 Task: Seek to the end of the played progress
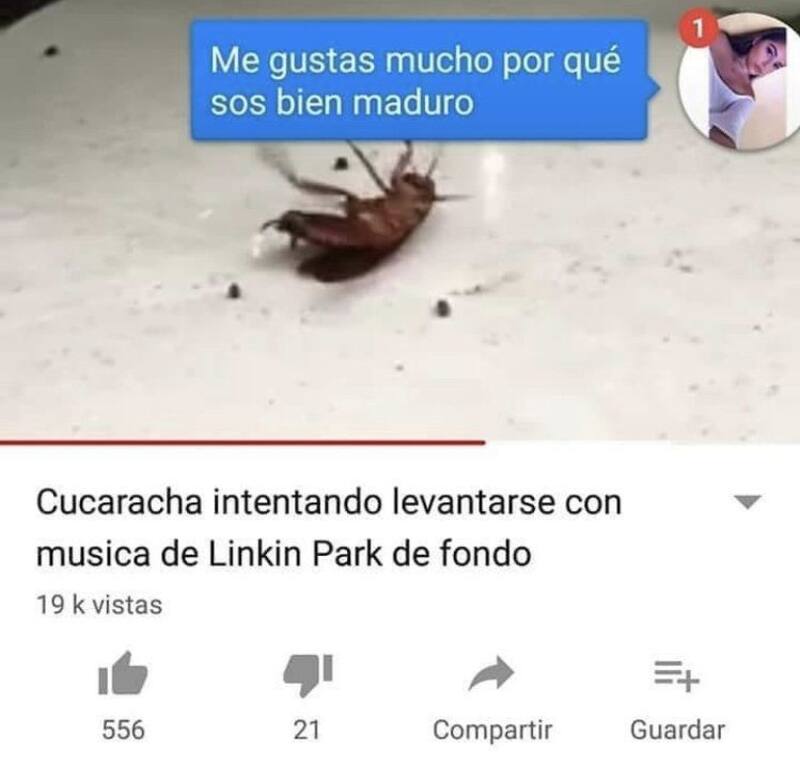(484, 442)
